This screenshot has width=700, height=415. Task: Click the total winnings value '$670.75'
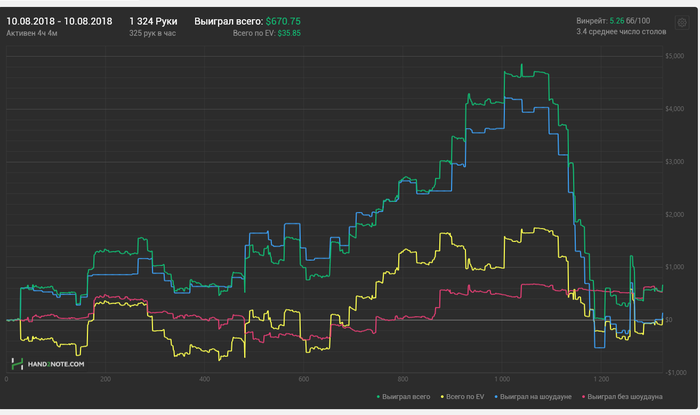(x=283, y=21)
